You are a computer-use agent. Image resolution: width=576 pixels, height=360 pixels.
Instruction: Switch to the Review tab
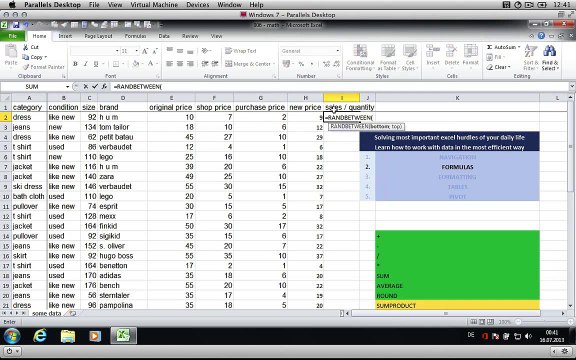pos(190,36)
